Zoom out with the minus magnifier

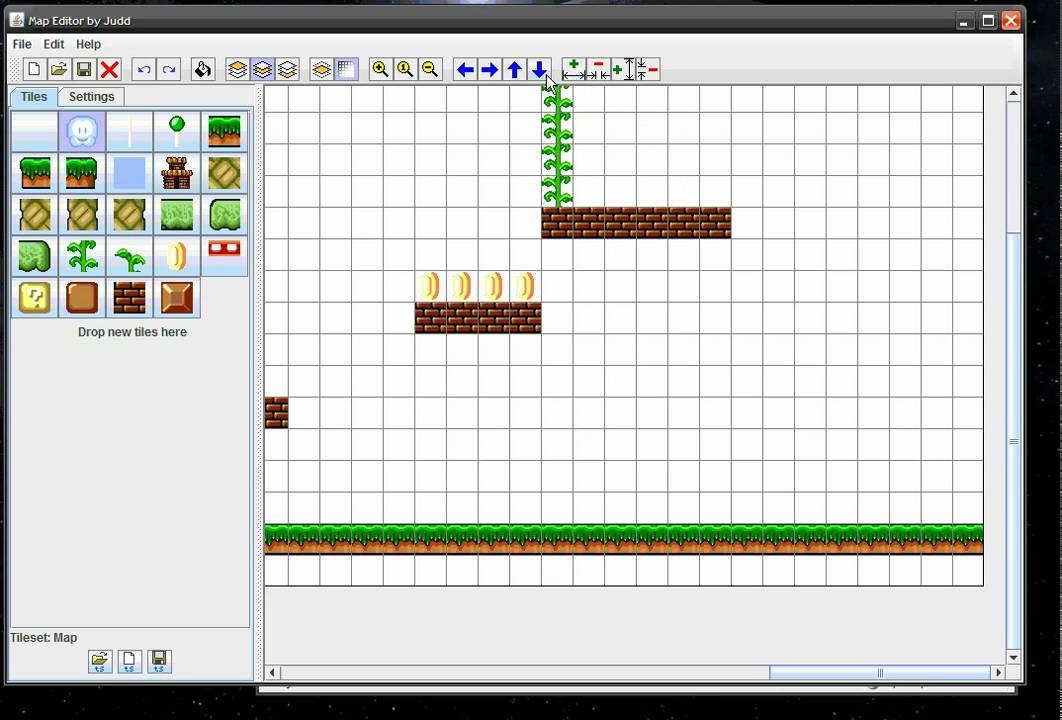pos(430,69)
